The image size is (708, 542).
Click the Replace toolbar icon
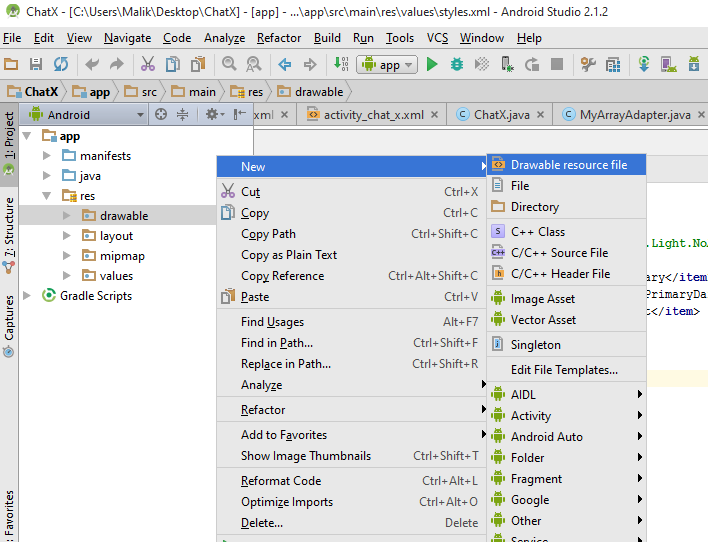coord(254,64)
